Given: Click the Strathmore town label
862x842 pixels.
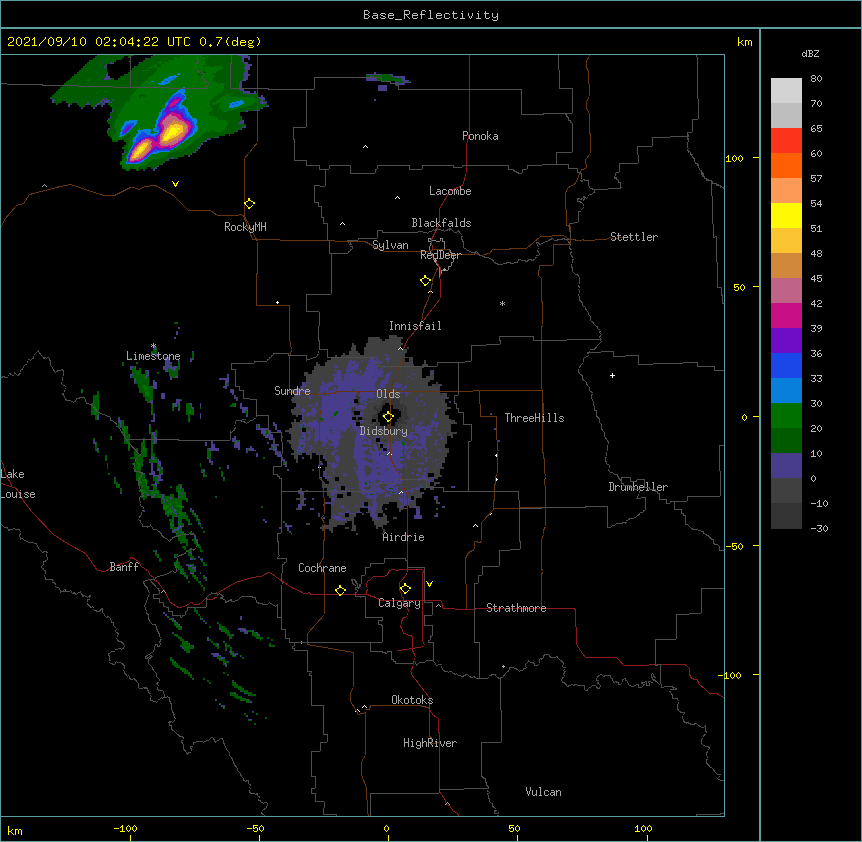Looking at the screenshot, I should [516, 608].
